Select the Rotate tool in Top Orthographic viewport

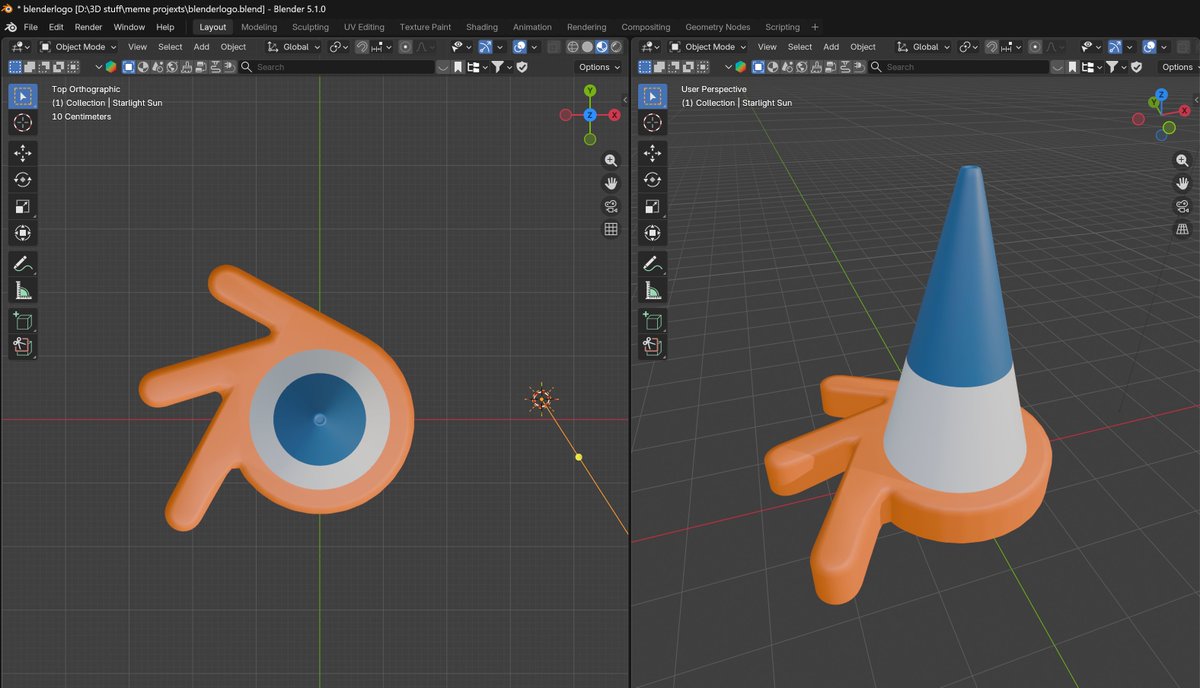22,180
